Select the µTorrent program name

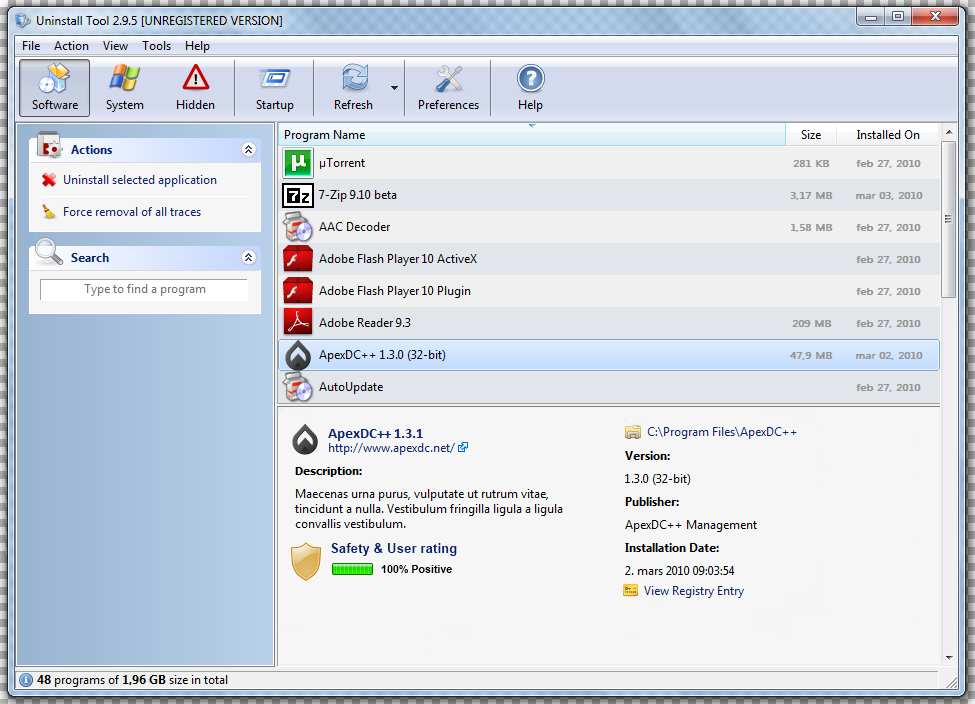(x=342, y=163)
